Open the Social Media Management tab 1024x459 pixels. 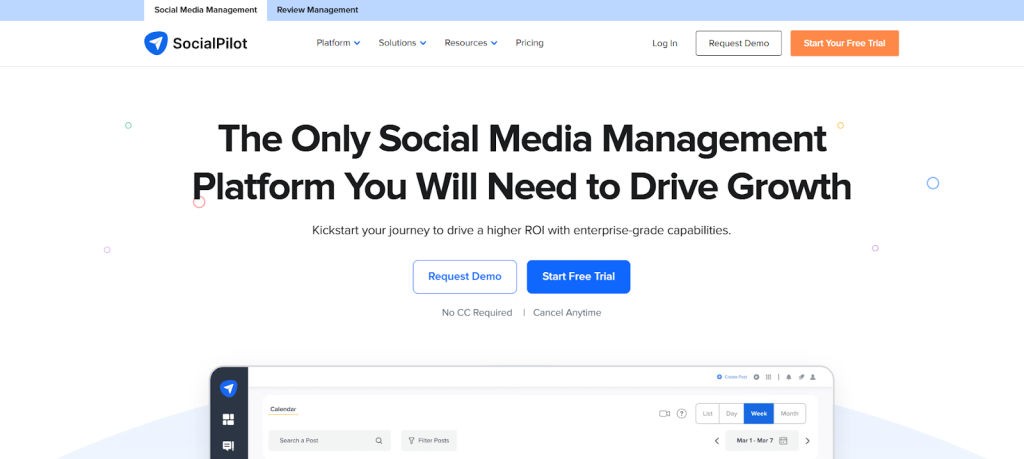(x=206, y=10)
